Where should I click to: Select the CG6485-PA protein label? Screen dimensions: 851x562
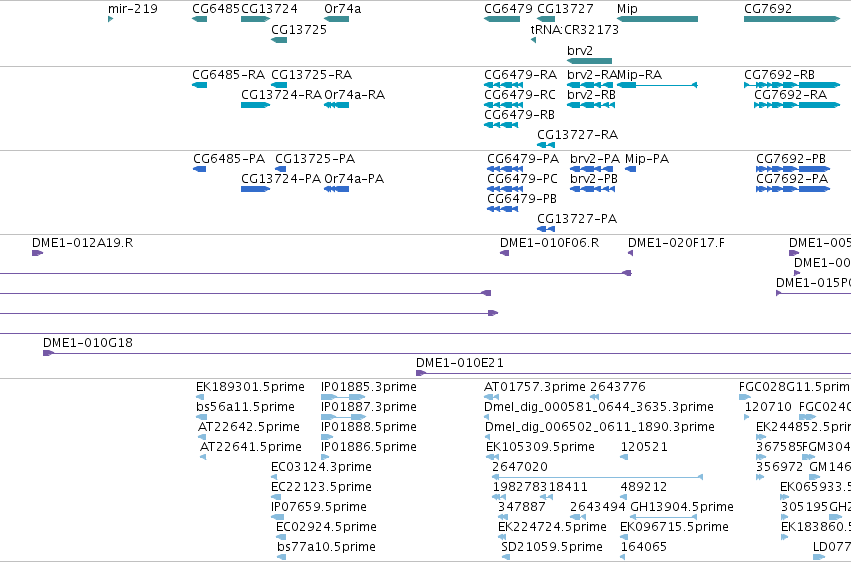tap(229, 158)
